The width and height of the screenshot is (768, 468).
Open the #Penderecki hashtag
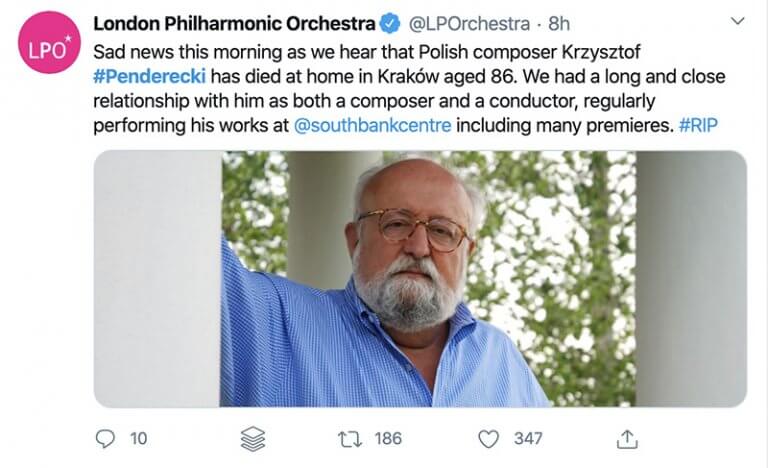click(x=144, y=76)
